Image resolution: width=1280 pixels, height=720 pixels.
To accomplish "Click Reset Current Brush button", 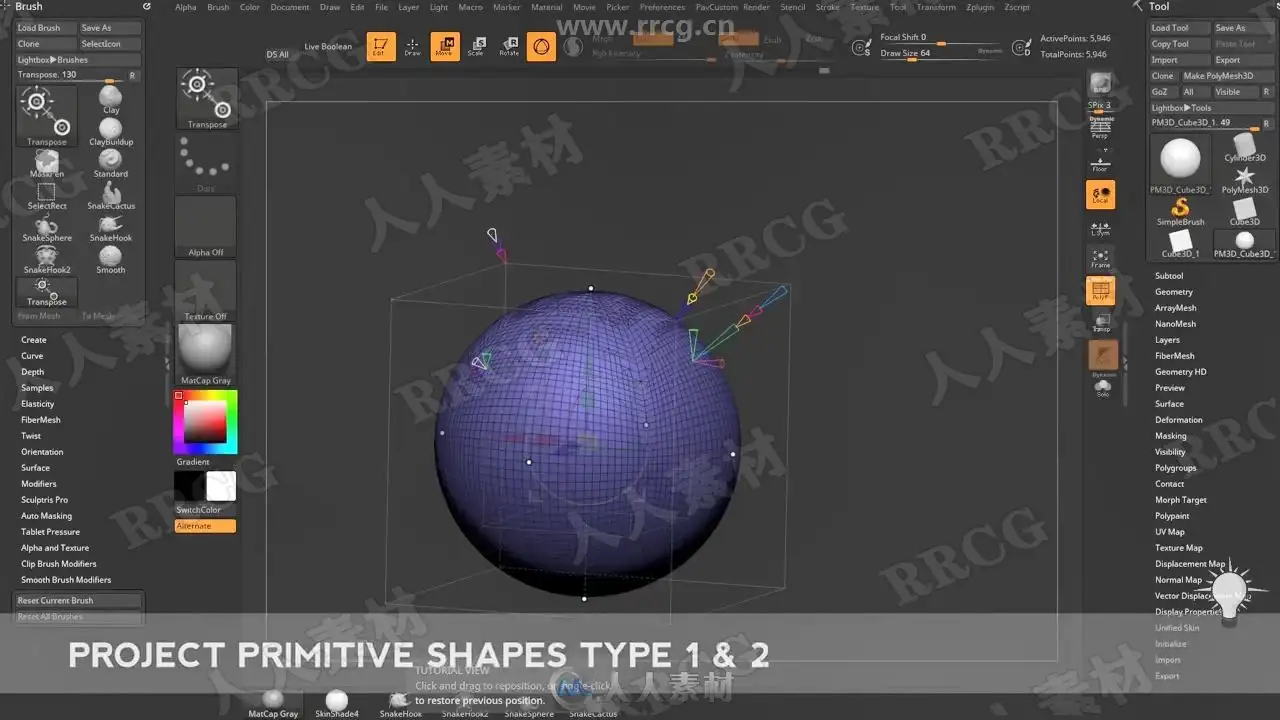I will point(79,601).
